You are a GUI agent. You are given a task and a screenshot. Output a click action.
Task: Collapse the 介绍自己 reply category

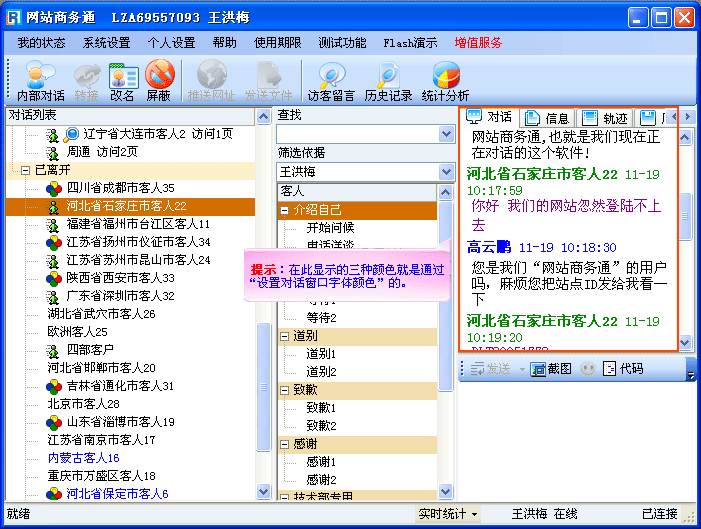tap(286, 210)
